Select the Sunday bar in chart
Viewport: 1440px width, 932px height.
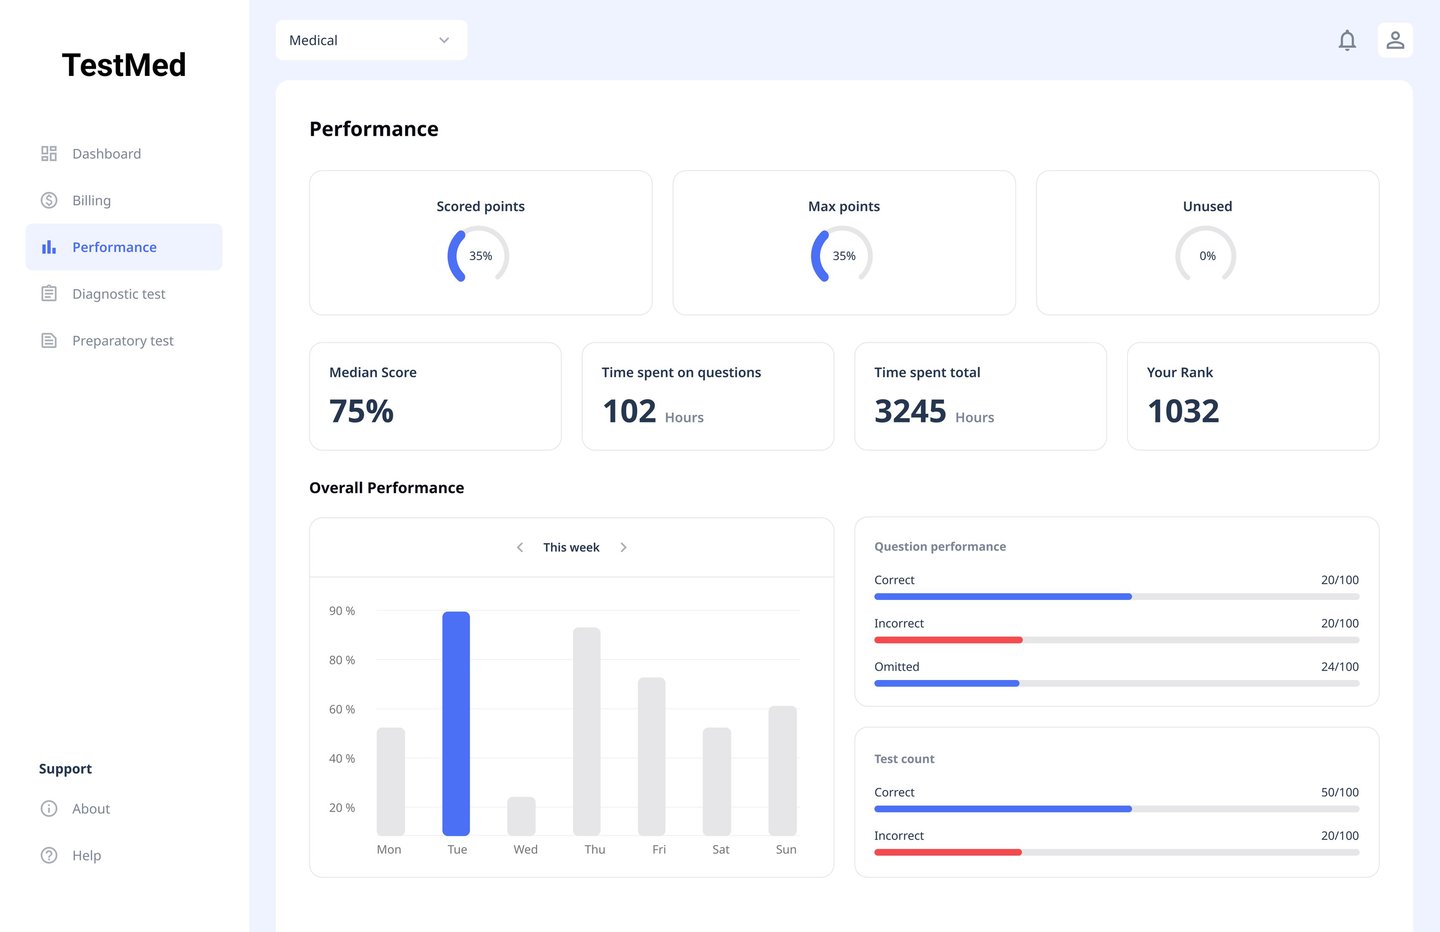[x=783, y=770]
